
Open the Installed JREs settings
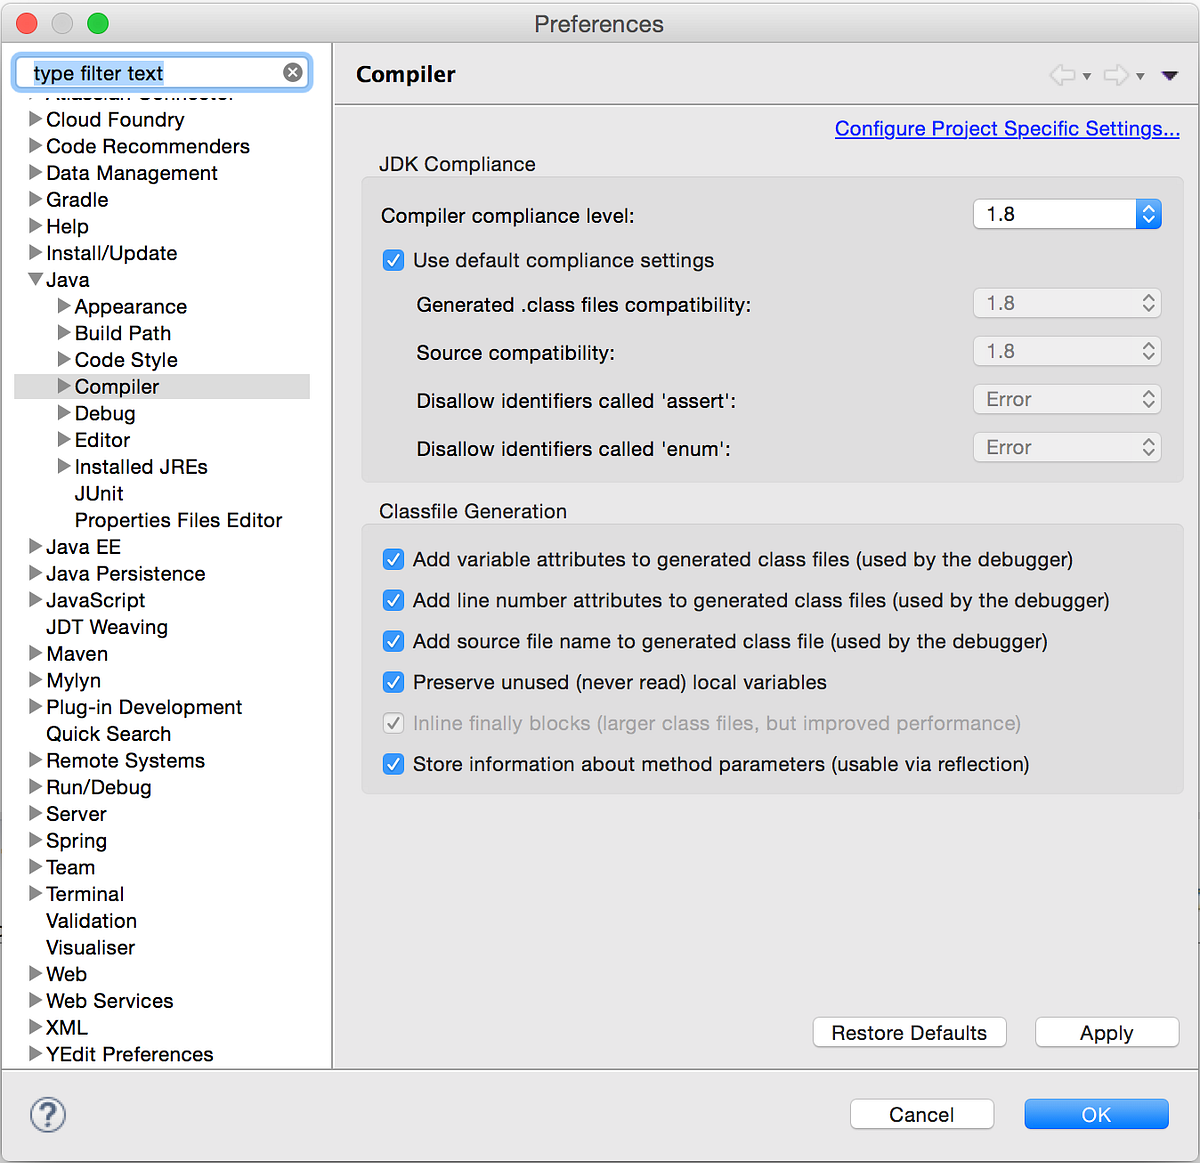(x=141, y=466)
